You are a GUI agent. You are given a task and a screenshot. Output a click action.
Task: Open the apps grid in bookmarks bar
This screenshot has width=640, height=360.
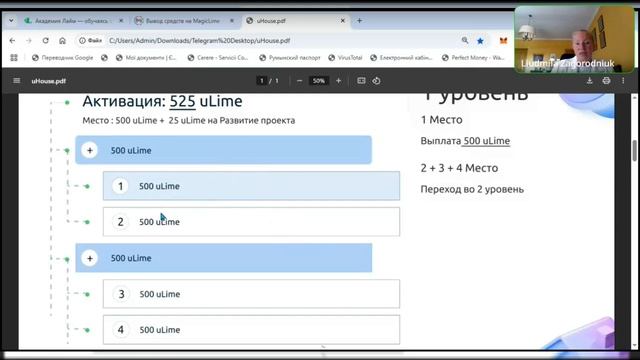(14, 58)
